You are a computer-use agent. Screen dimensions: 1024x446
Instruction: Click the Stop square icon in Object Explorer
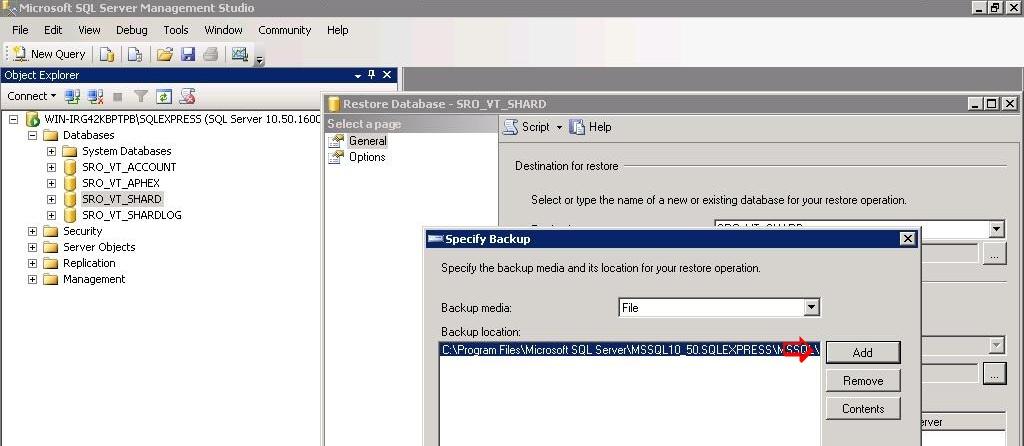pyautogui.click(x=118, y=97)
